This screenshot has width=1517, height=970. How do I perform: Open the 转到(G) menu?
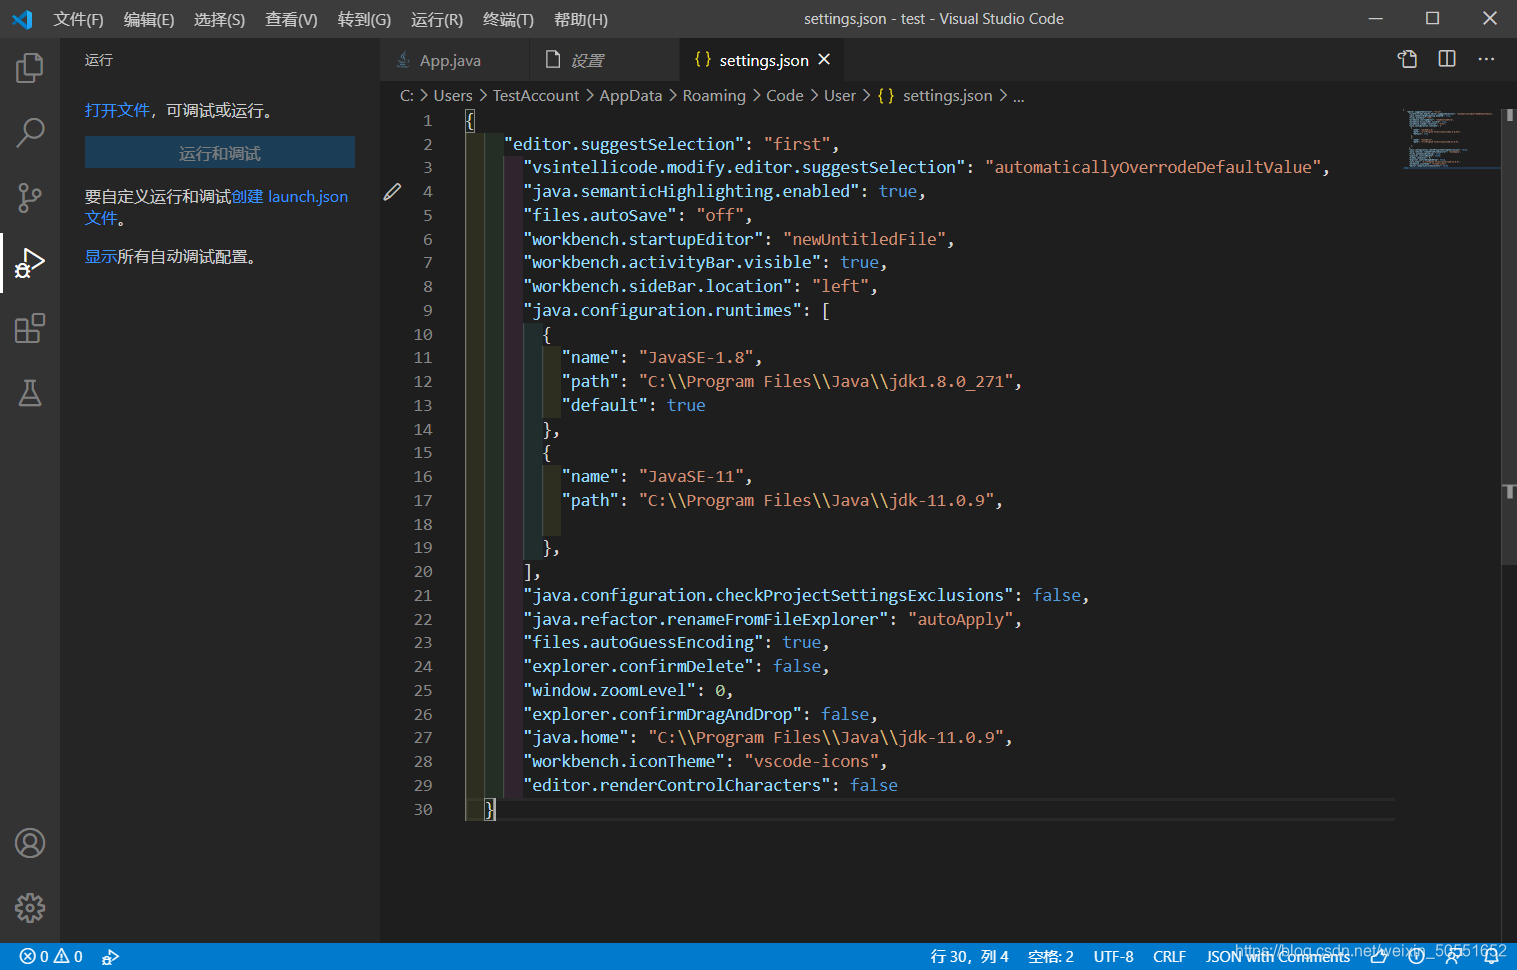[364, 19]
